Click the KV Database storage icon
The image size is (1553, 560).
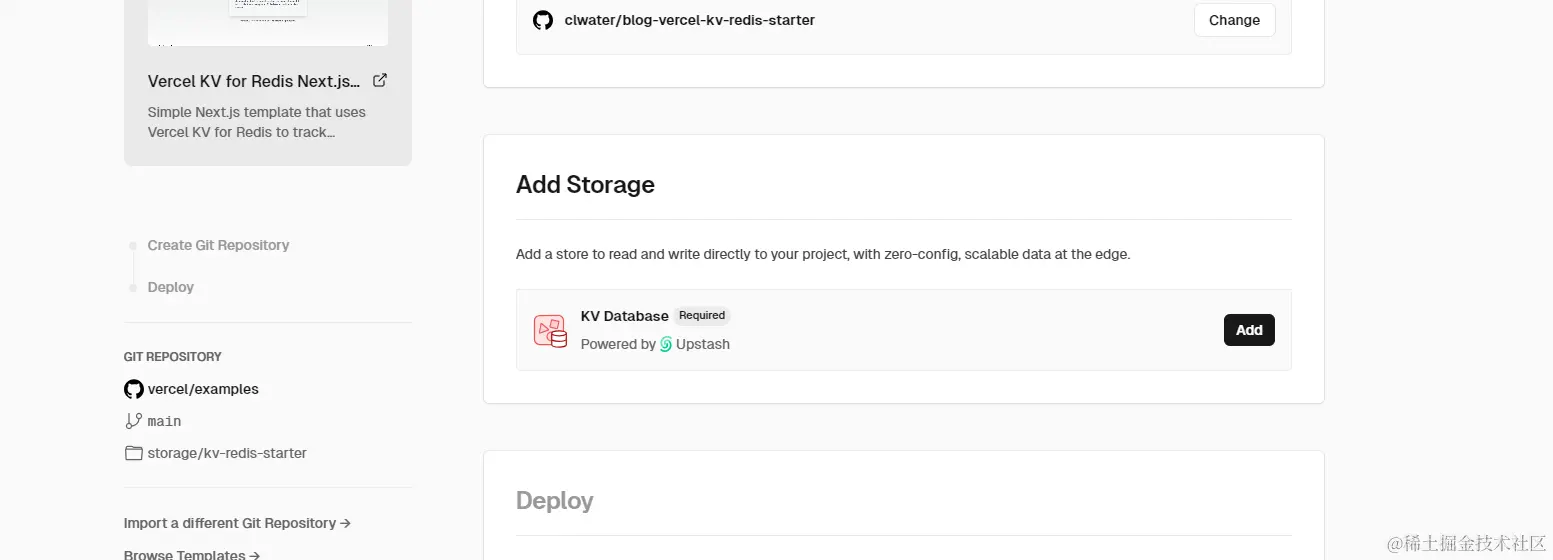point(550,331)
